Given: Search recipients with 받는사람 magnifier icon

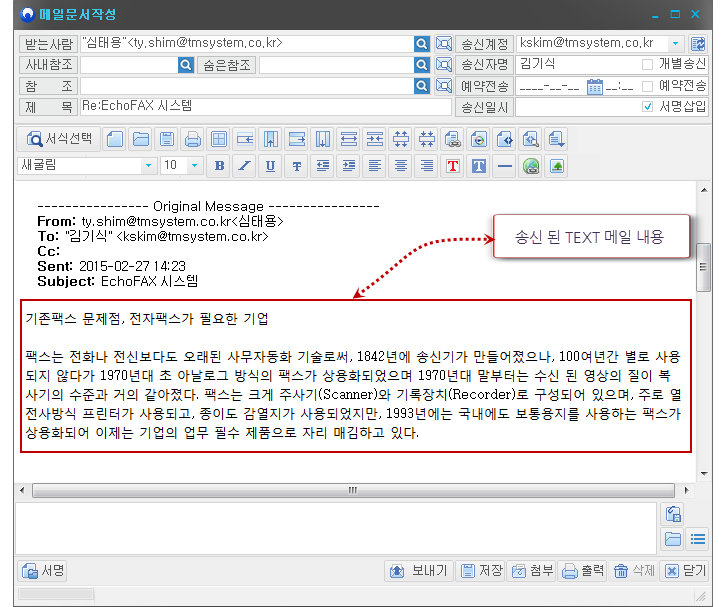Looking at the screenshot, I should (x=421, y=44).
